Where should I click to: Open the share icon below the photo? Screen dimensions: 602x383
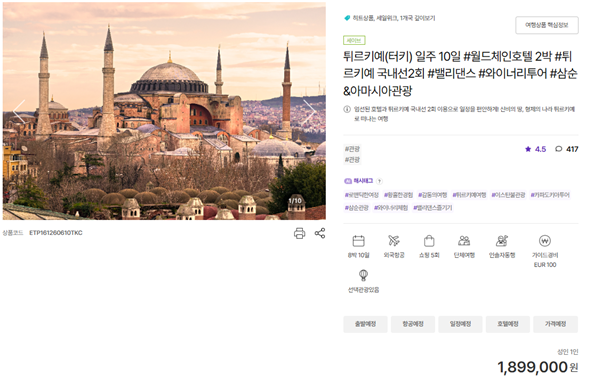point(320,233)
